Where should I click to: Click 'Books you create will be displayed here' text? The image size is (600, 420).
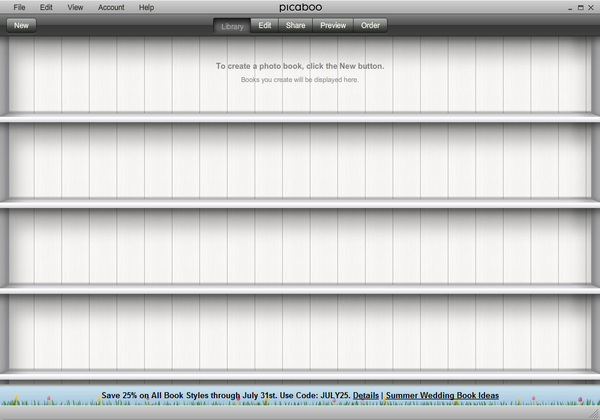[x=300, y=80]
